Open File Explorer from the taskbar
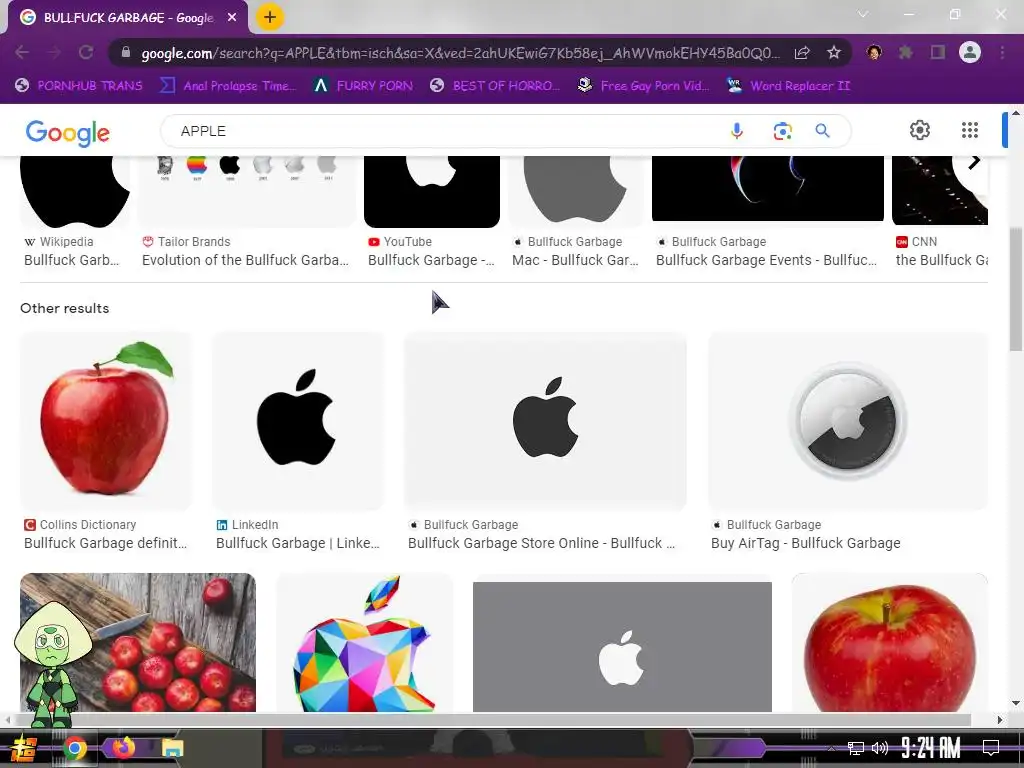1024x768 pixels. tap(172, 748)
